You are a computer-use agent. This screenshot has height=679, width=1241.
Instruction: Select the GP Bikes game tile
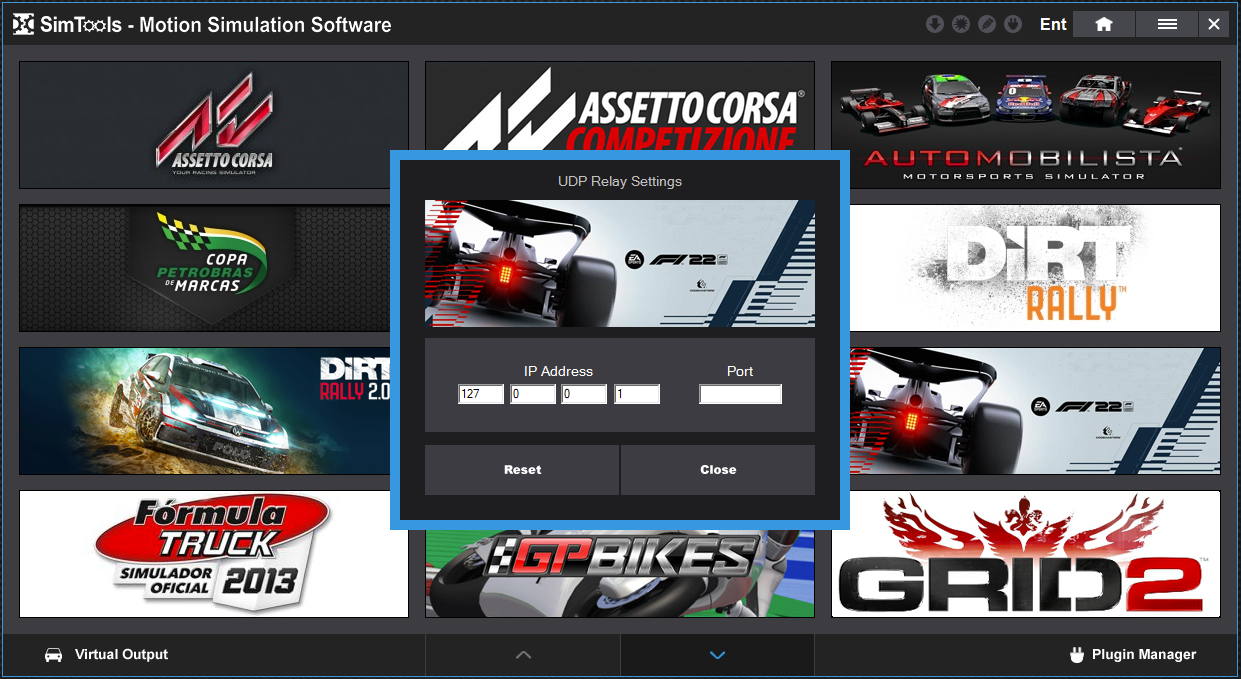[x=620, y=574]
